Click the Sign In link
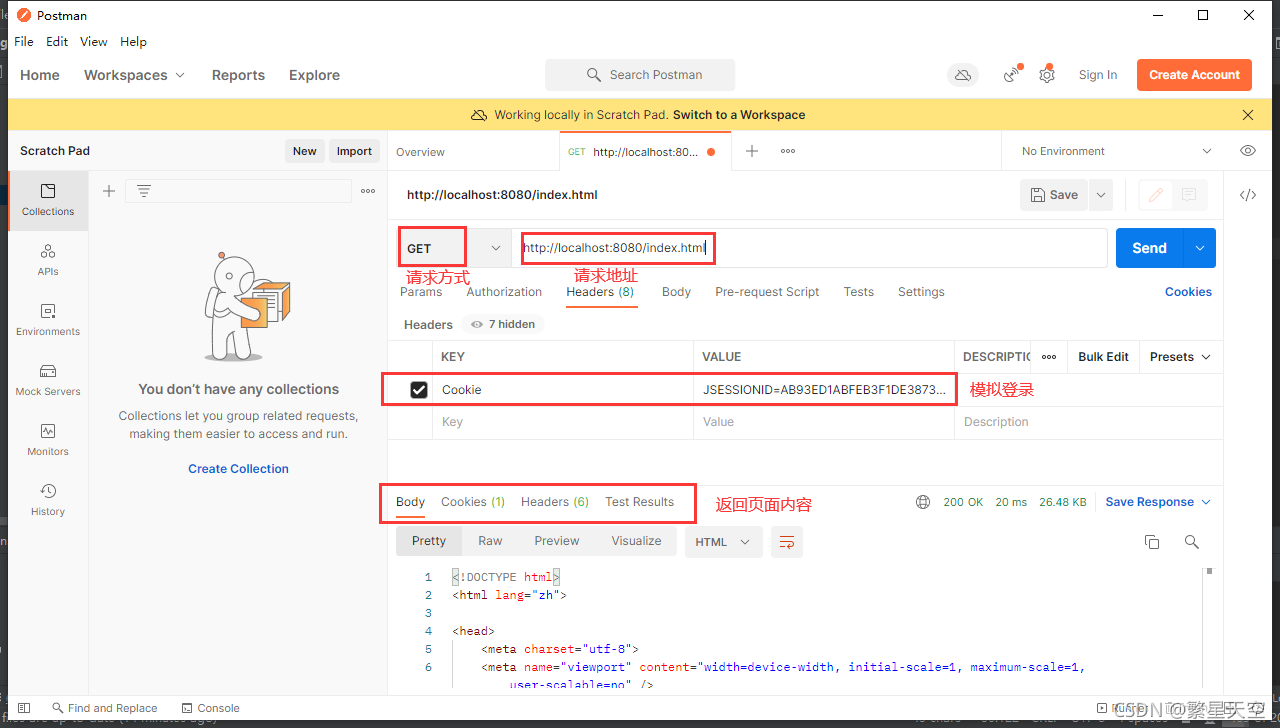The image size is (1280, 728). pos(1098,75)
